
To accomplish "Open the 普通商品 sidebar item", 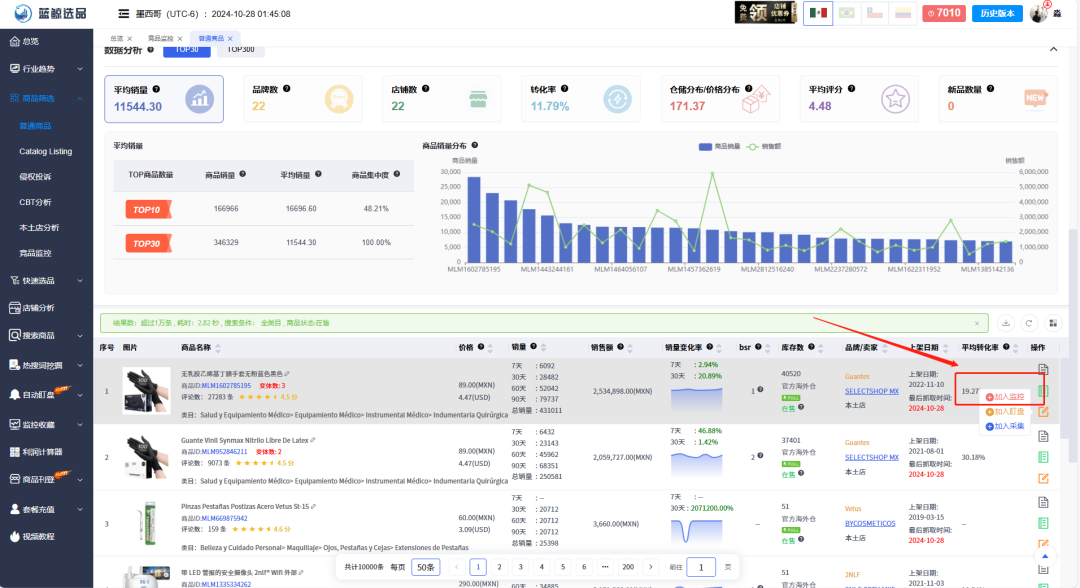I will click(x=35, y=126).
